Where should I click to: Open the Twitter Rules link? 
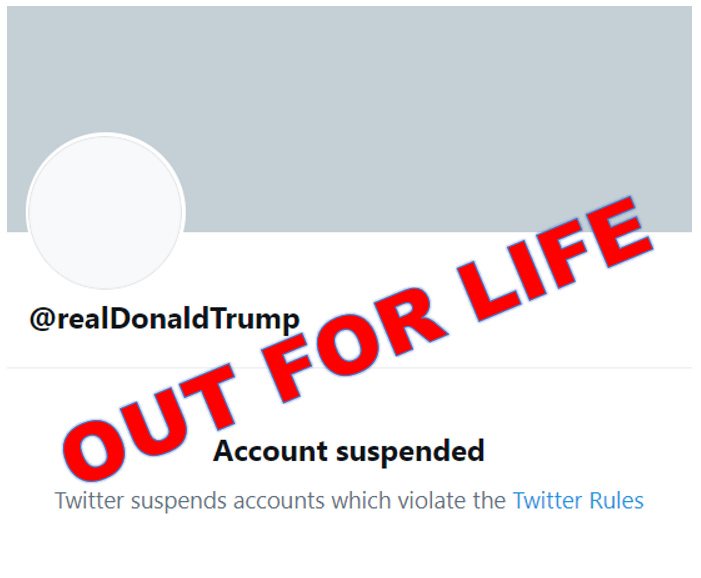click(x=578, y=500)
